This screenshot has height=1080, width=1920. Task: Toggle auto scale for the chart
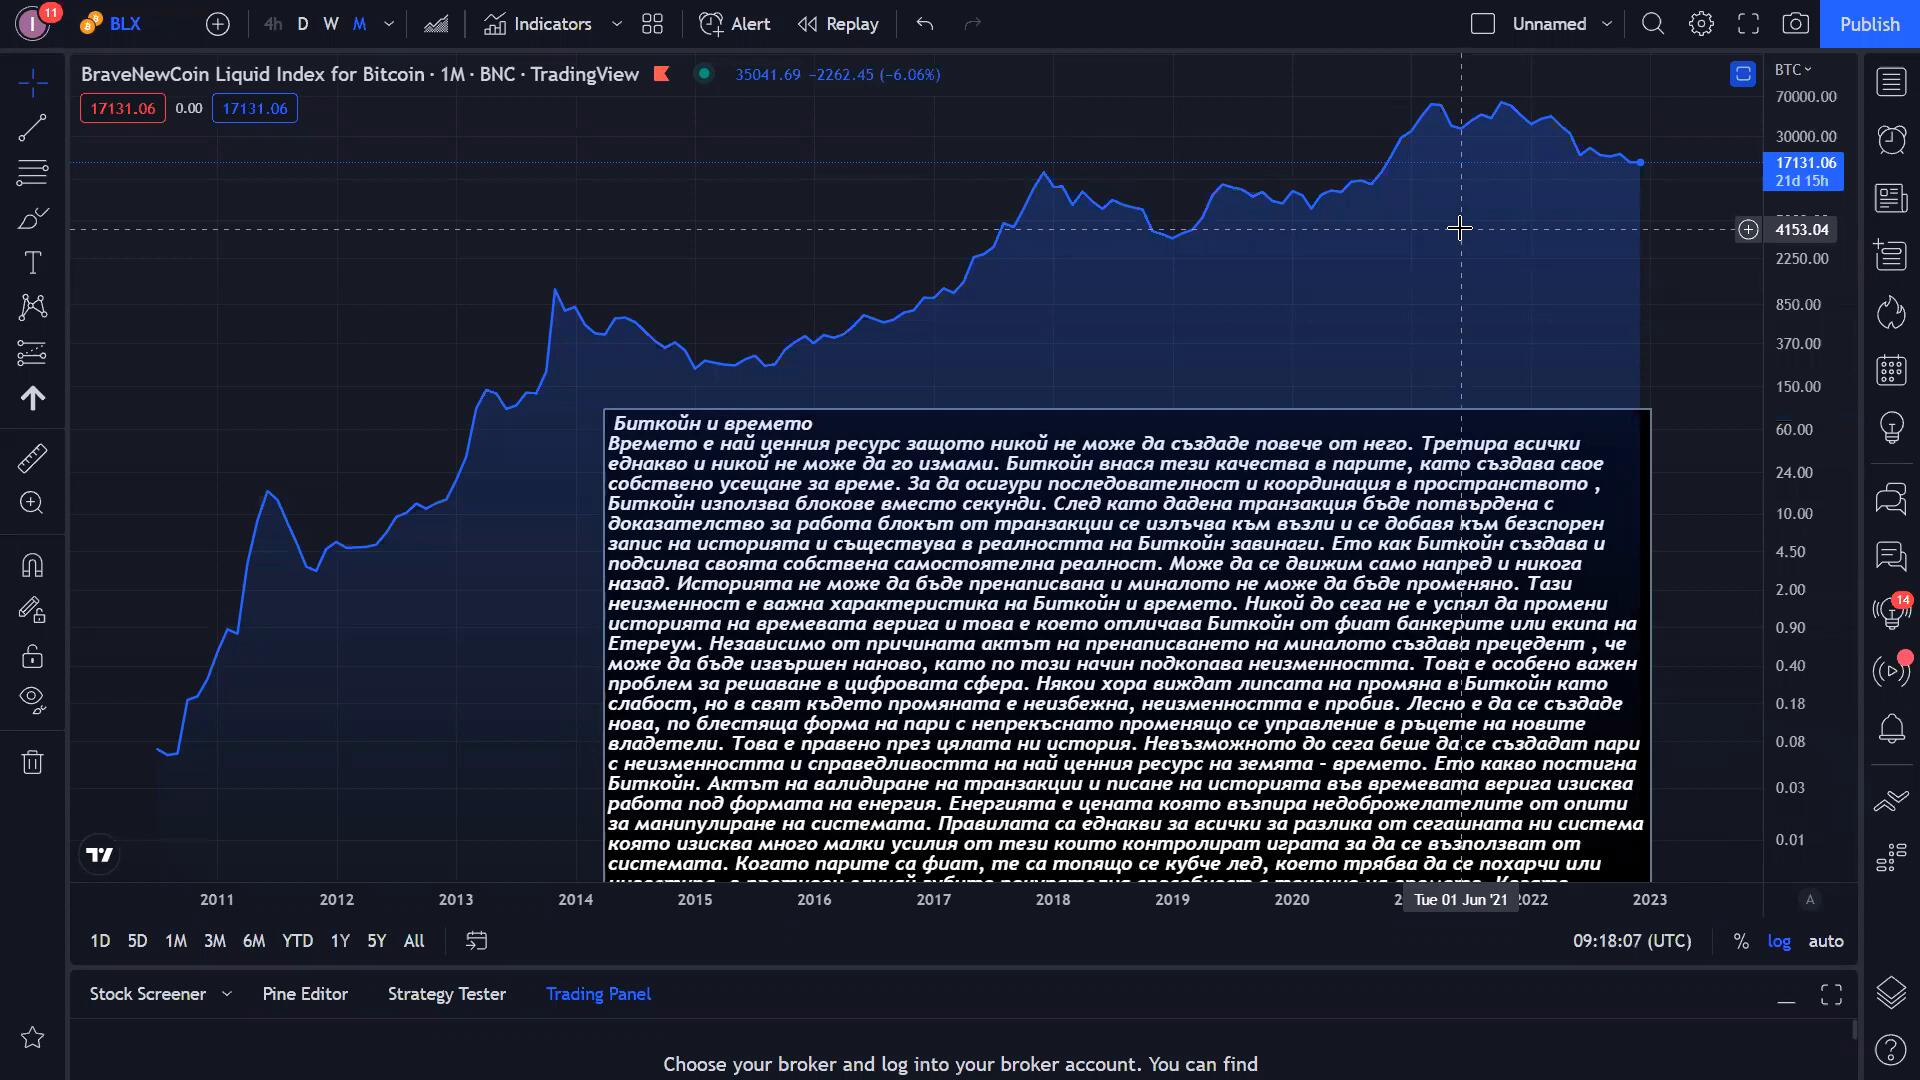[x=1826, y=941]
